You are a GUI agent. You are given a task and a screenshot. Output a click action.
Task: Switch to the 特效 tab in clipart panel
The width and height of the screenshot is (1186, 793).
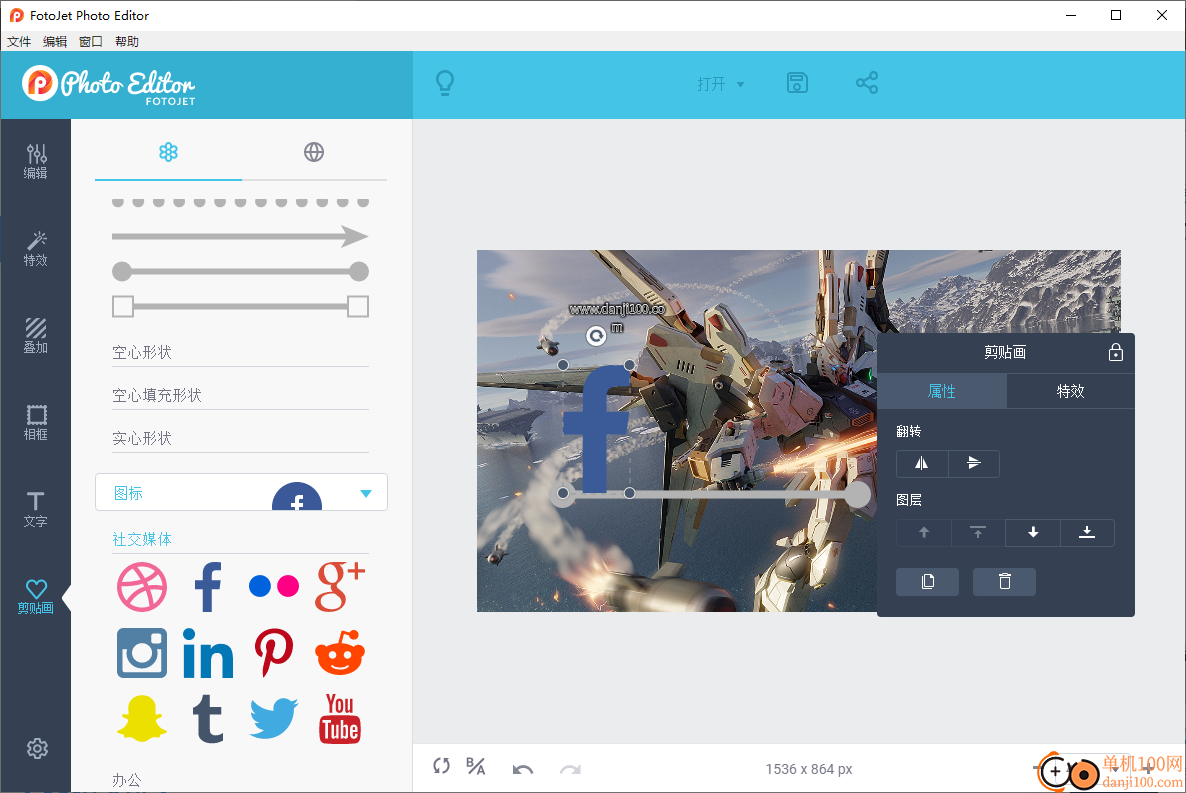[1070, 391]
